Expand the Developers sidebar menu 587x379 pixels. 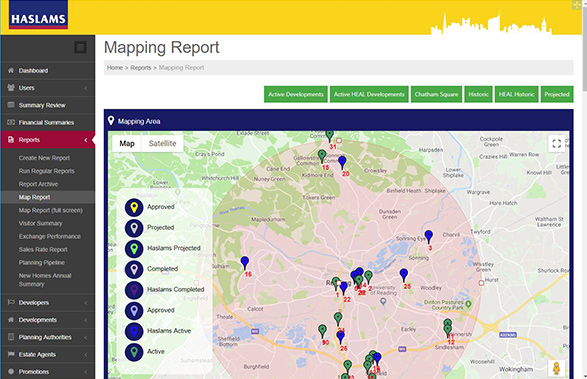48,303
